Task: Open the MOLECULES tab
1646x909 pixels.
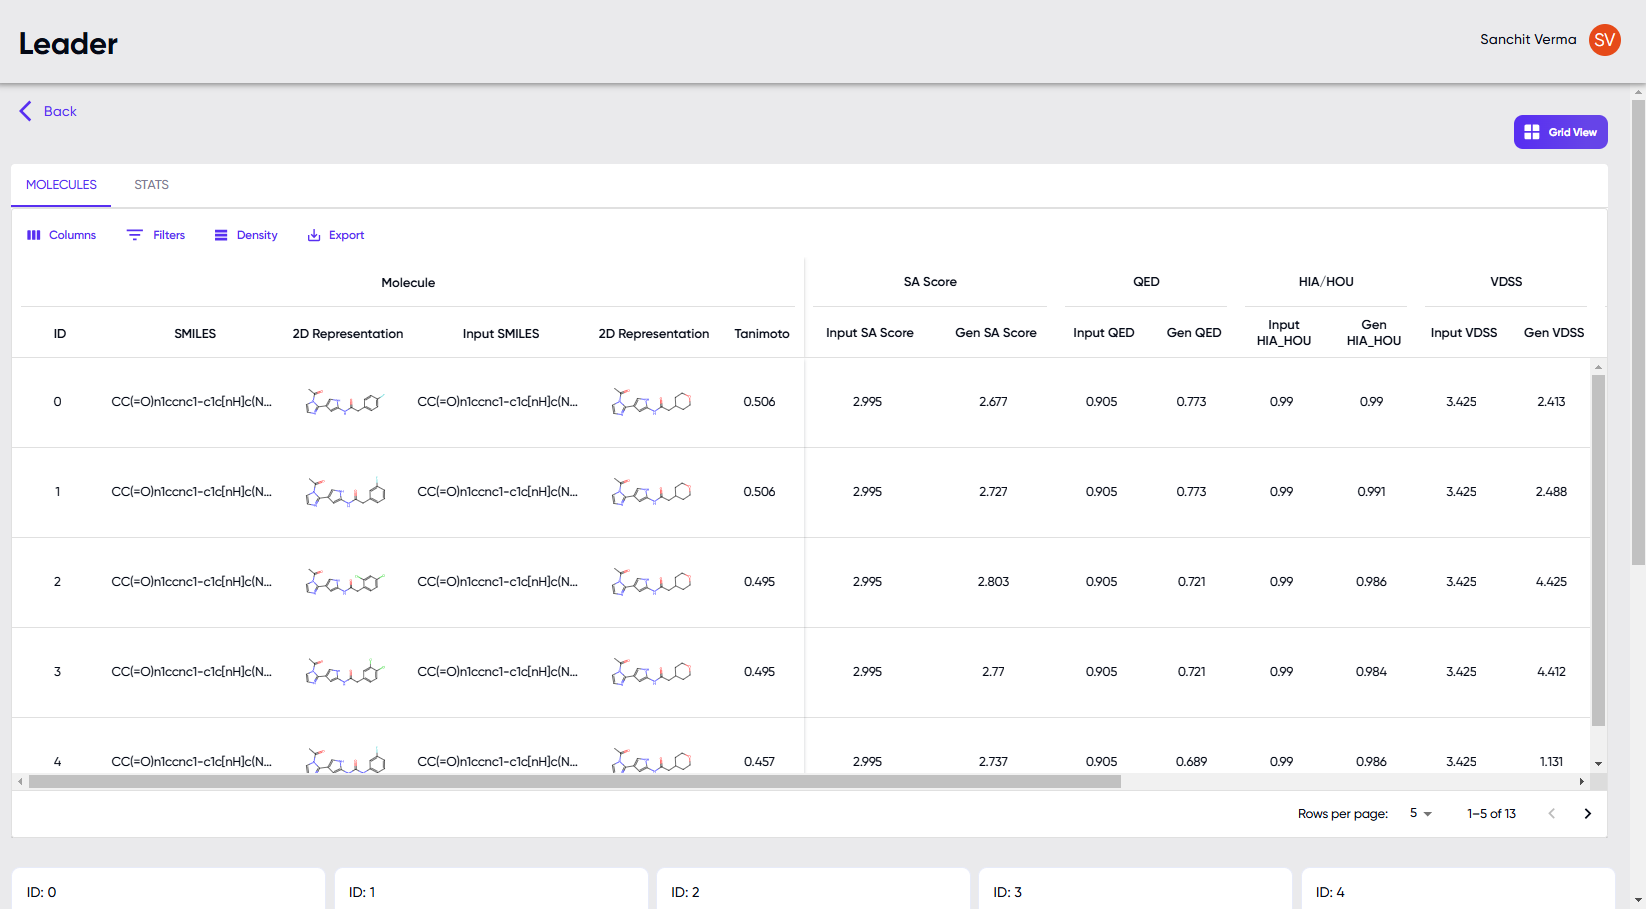Action: pos(61,185)
